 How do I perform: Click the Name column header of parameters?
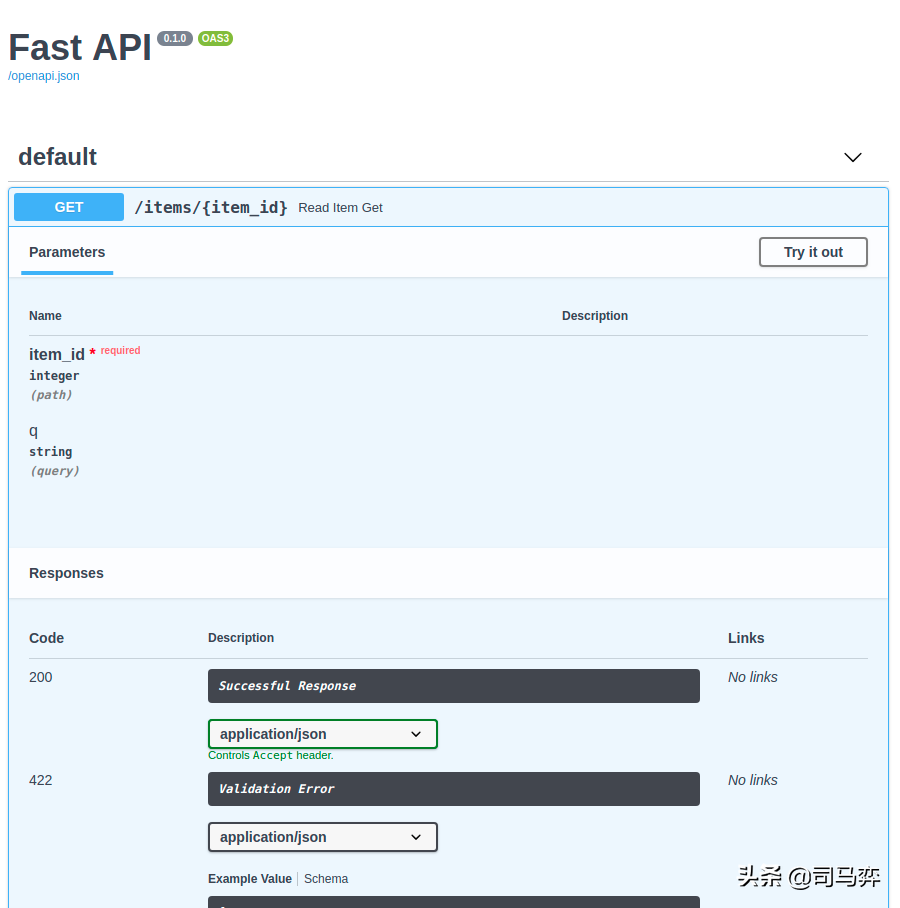coord(45,316)
